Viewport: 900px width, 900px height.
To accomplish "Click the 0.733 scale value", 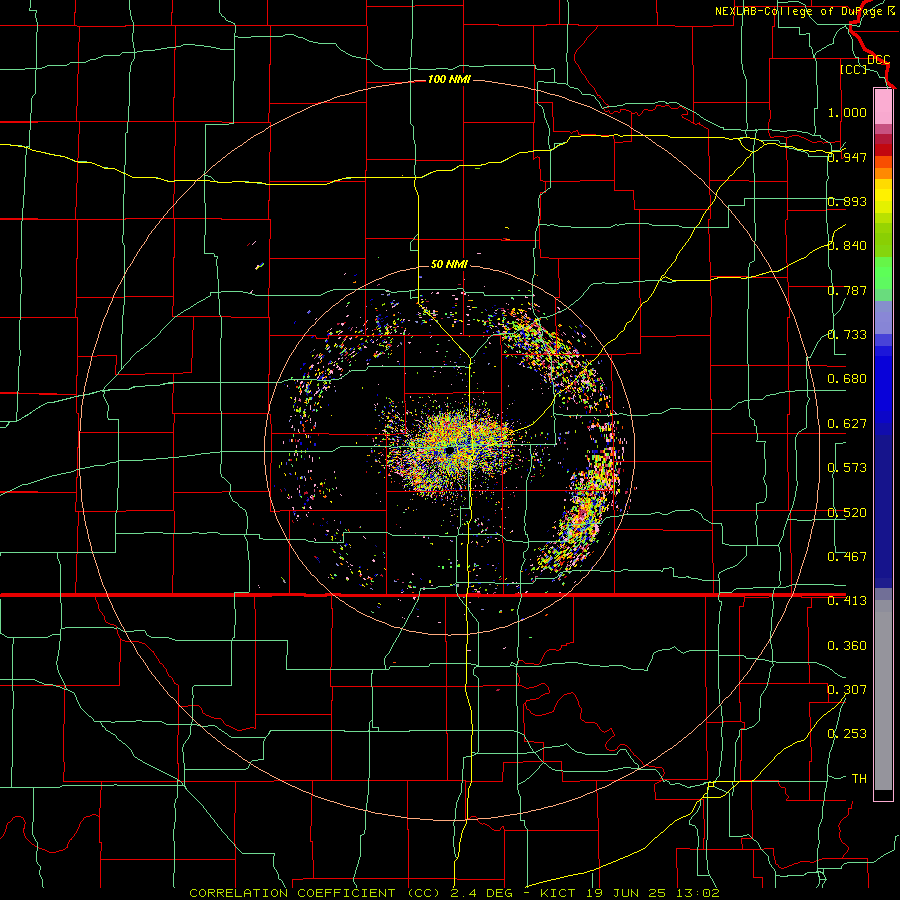I will 847,335.
